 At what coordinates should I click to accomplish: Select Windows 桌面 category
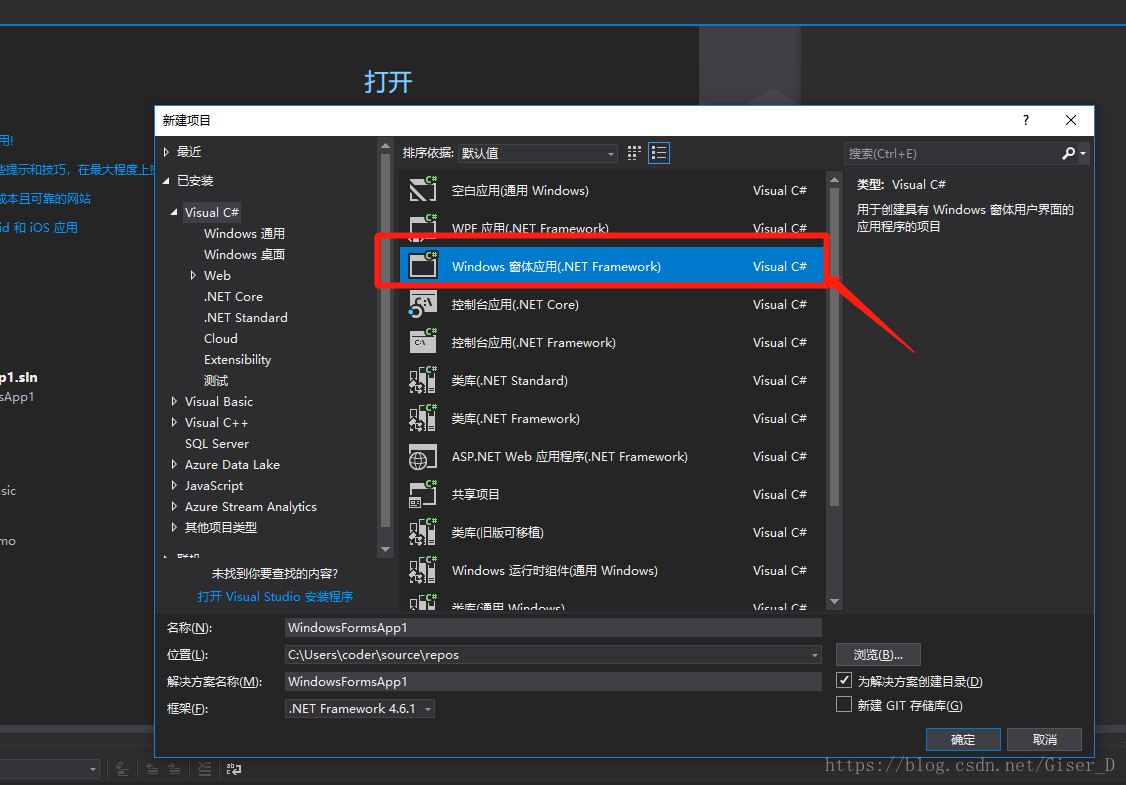coord(244,254)
